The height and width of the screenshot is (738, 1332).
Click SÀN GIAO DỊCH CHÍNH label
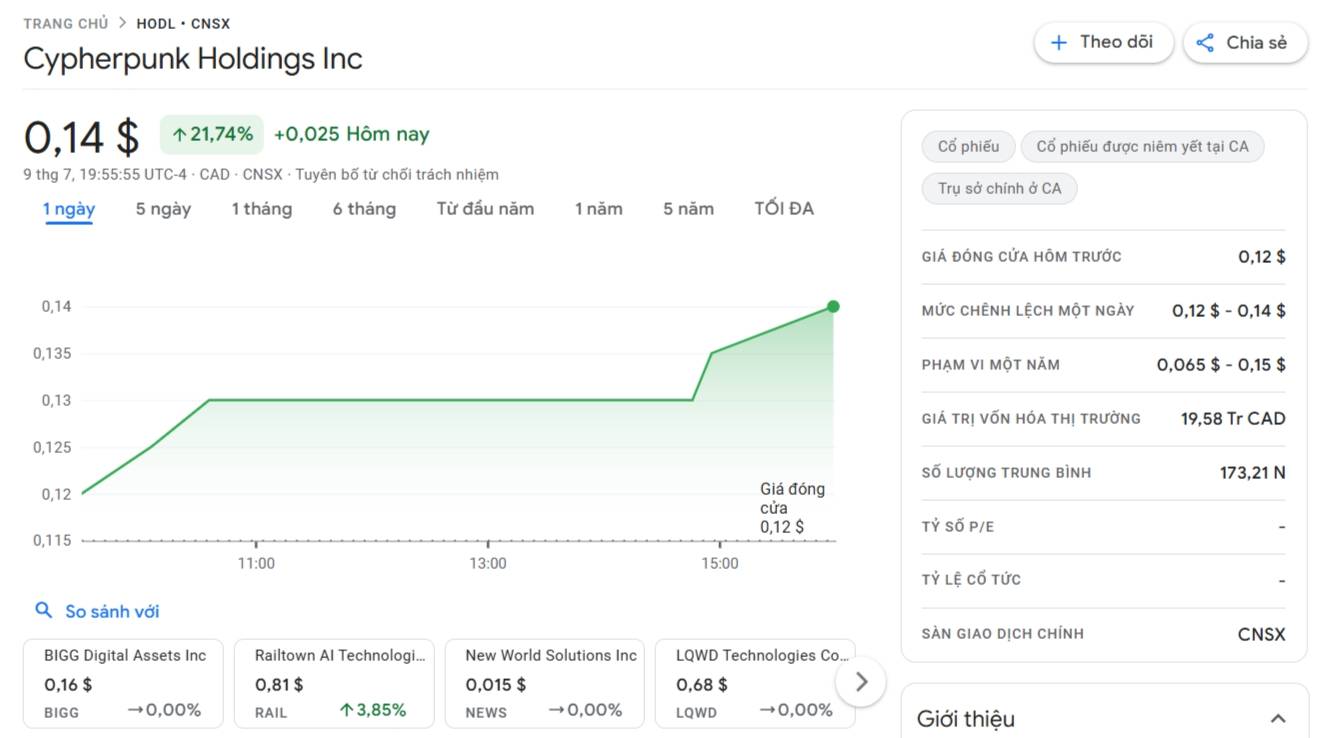pos(1002,634)
